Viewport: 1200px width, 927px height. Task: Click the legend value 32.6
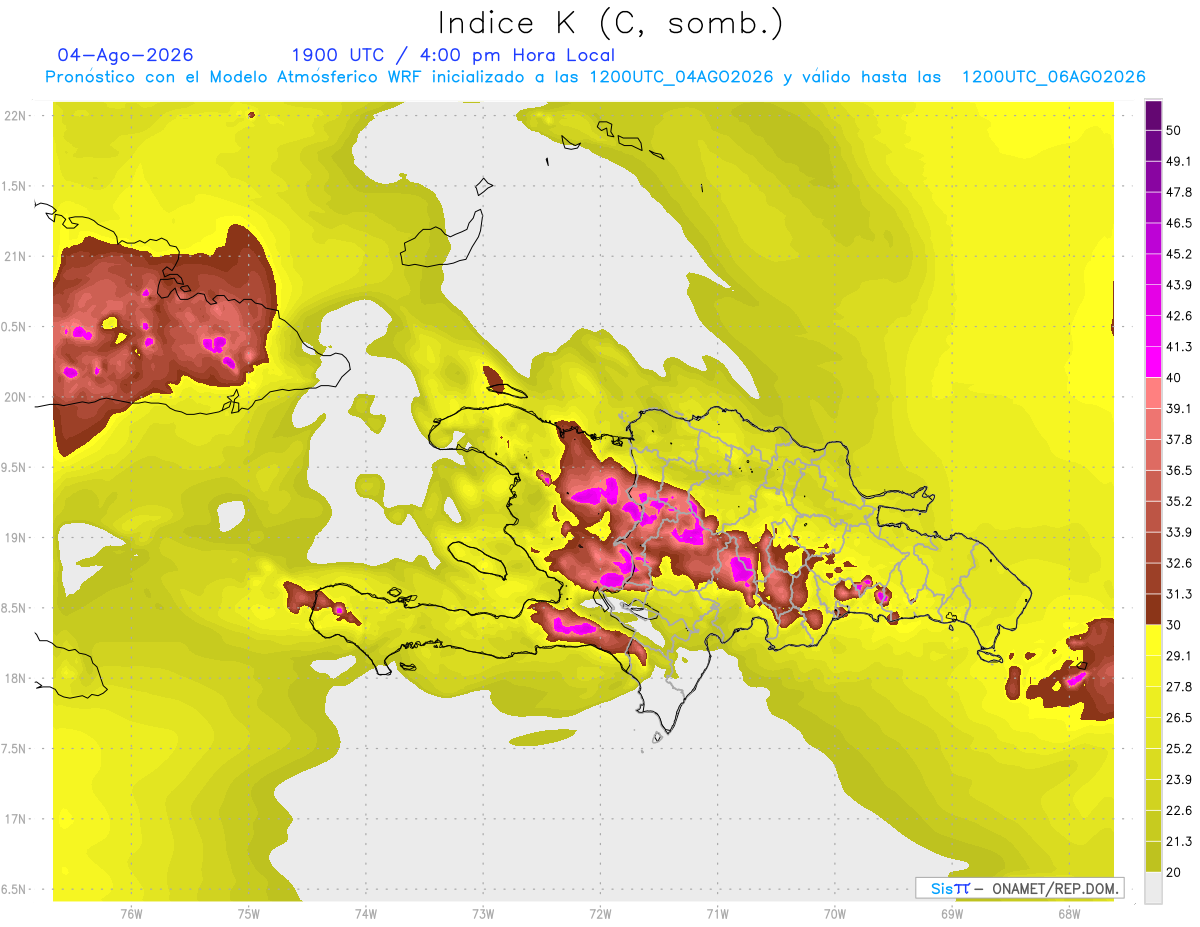(x=1180, y=563)
